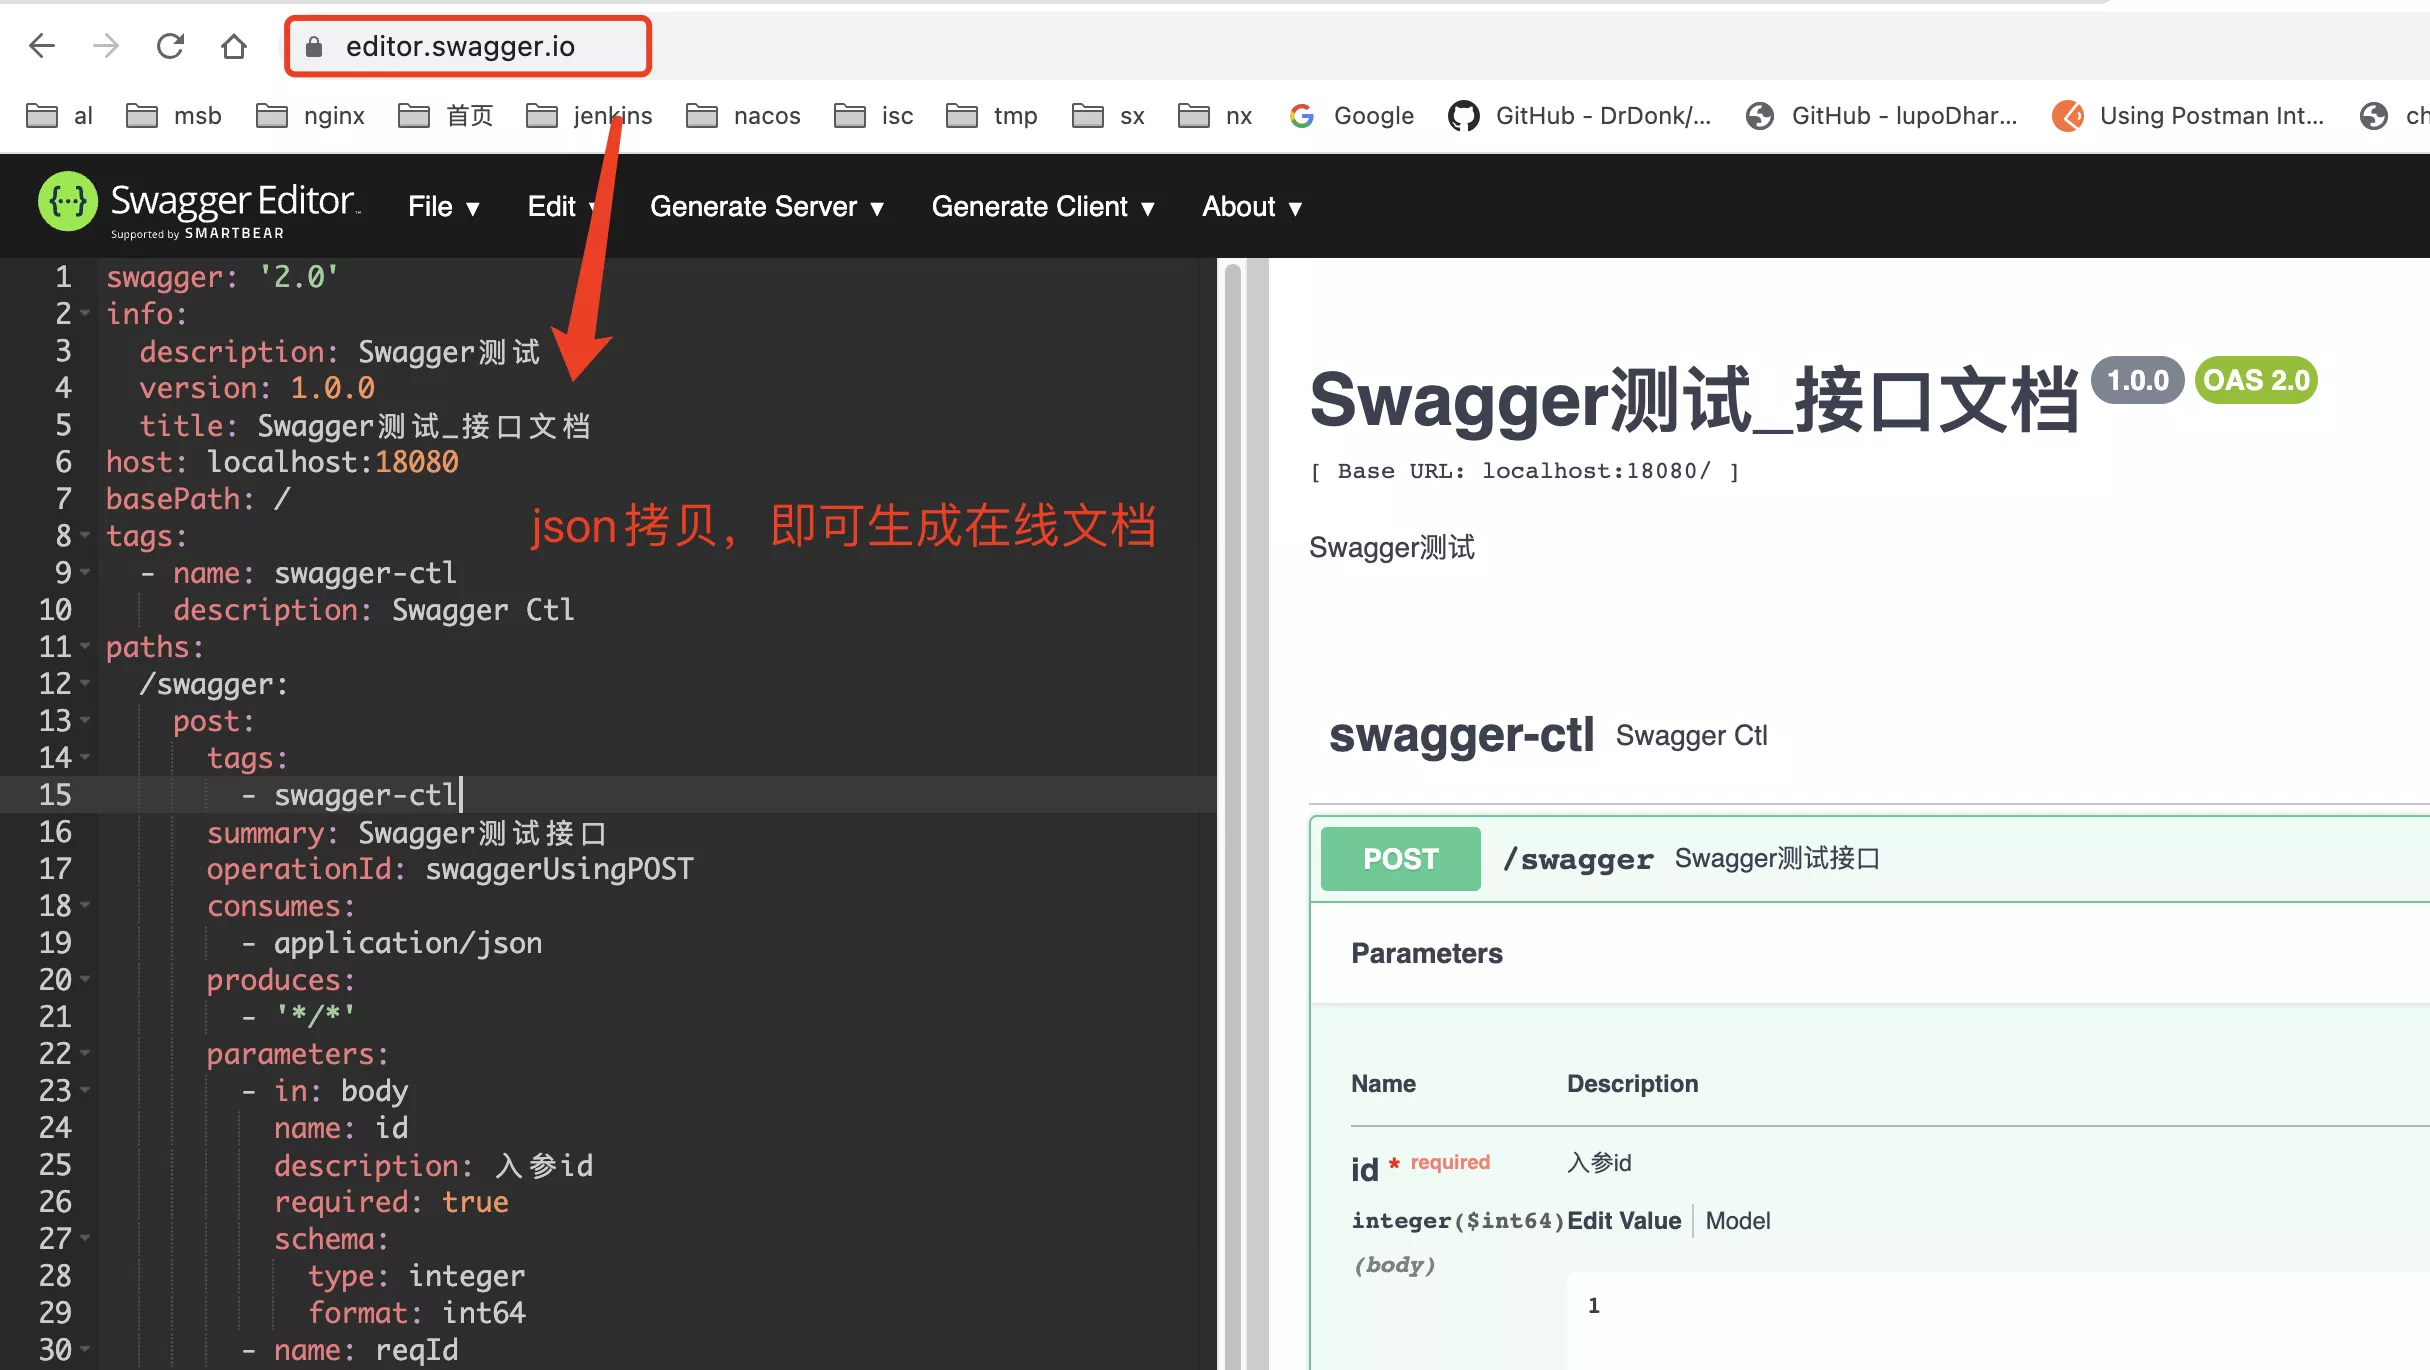The height and width of the screenshot is (1370, 2430).
Task: Collapse the info block fold arrow line 2
Action: (x=85, y=314)
